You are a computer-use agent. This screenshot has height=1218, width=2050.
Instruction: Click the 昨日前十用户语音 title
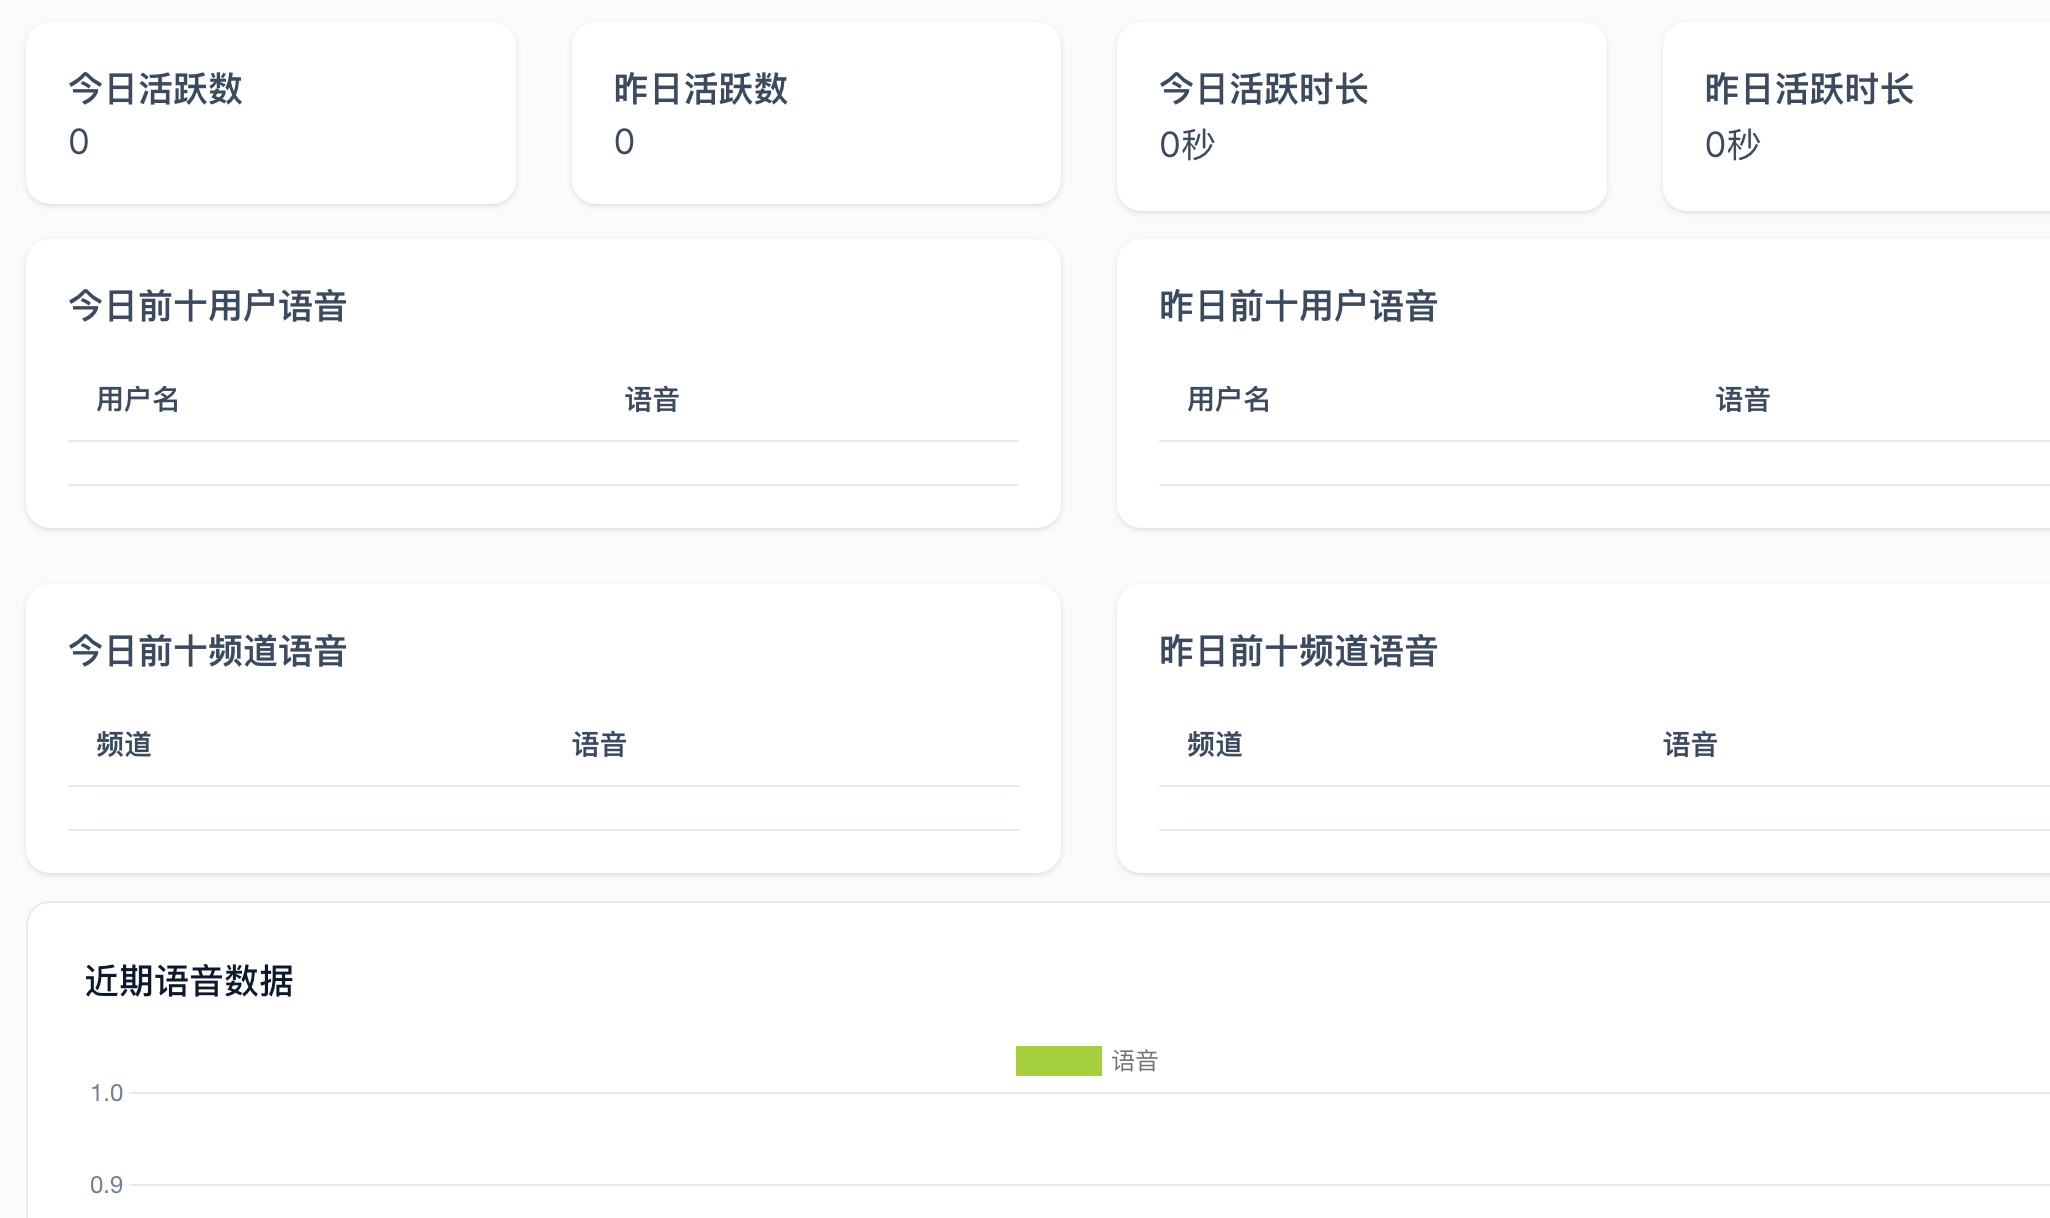click(x=1298, y=306)
